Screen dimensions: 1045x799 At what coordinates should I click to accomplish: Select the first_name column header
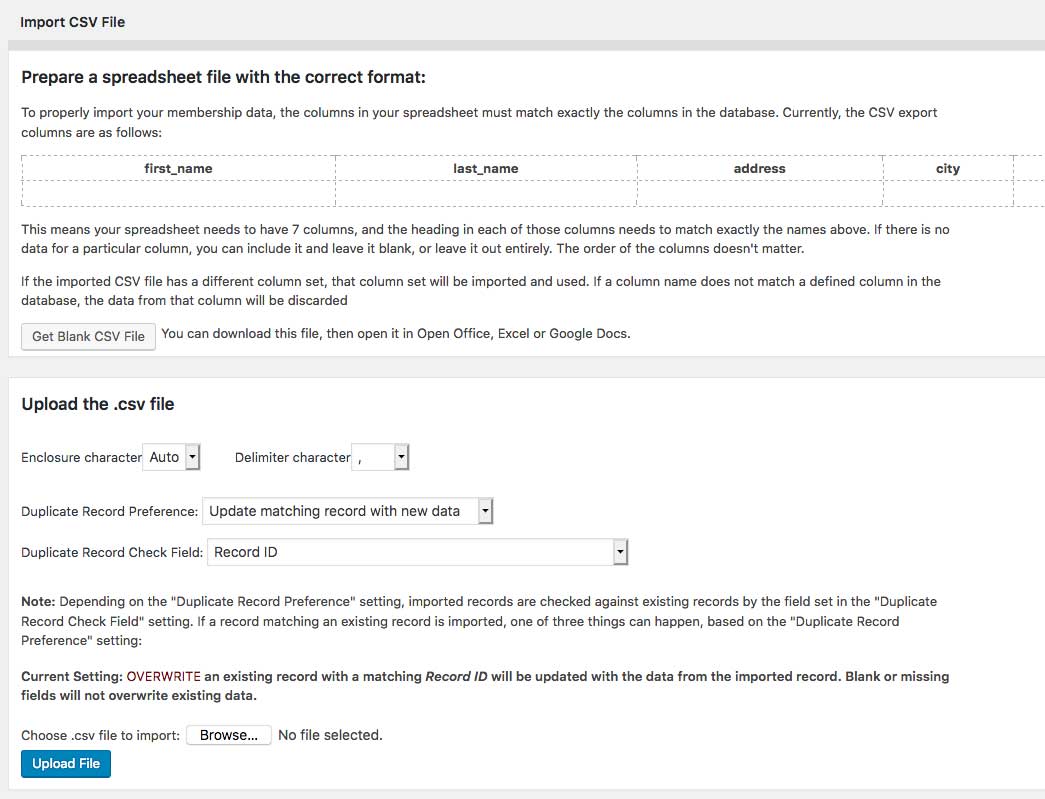pyautogui.click(x=180, y=168)
